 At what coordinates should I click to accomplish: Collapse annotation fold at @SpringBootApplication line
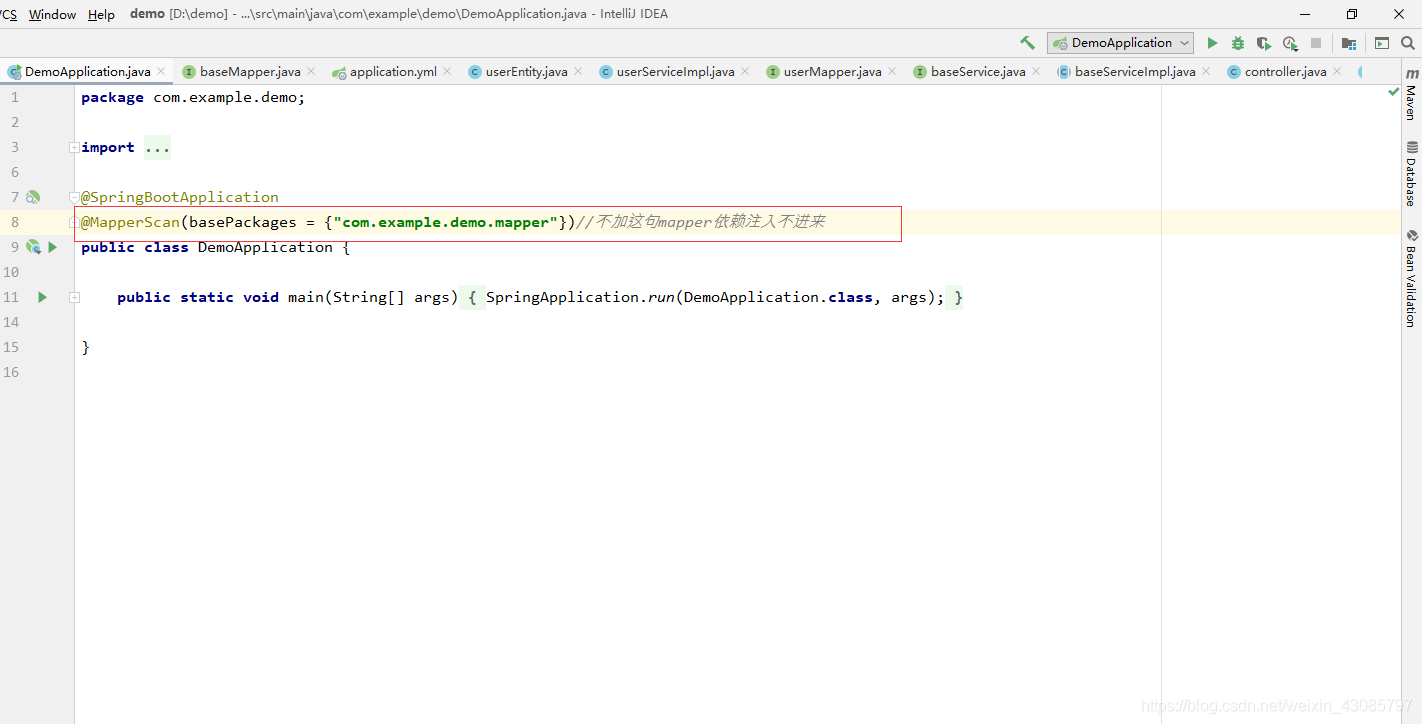click(x=74, y=197)
